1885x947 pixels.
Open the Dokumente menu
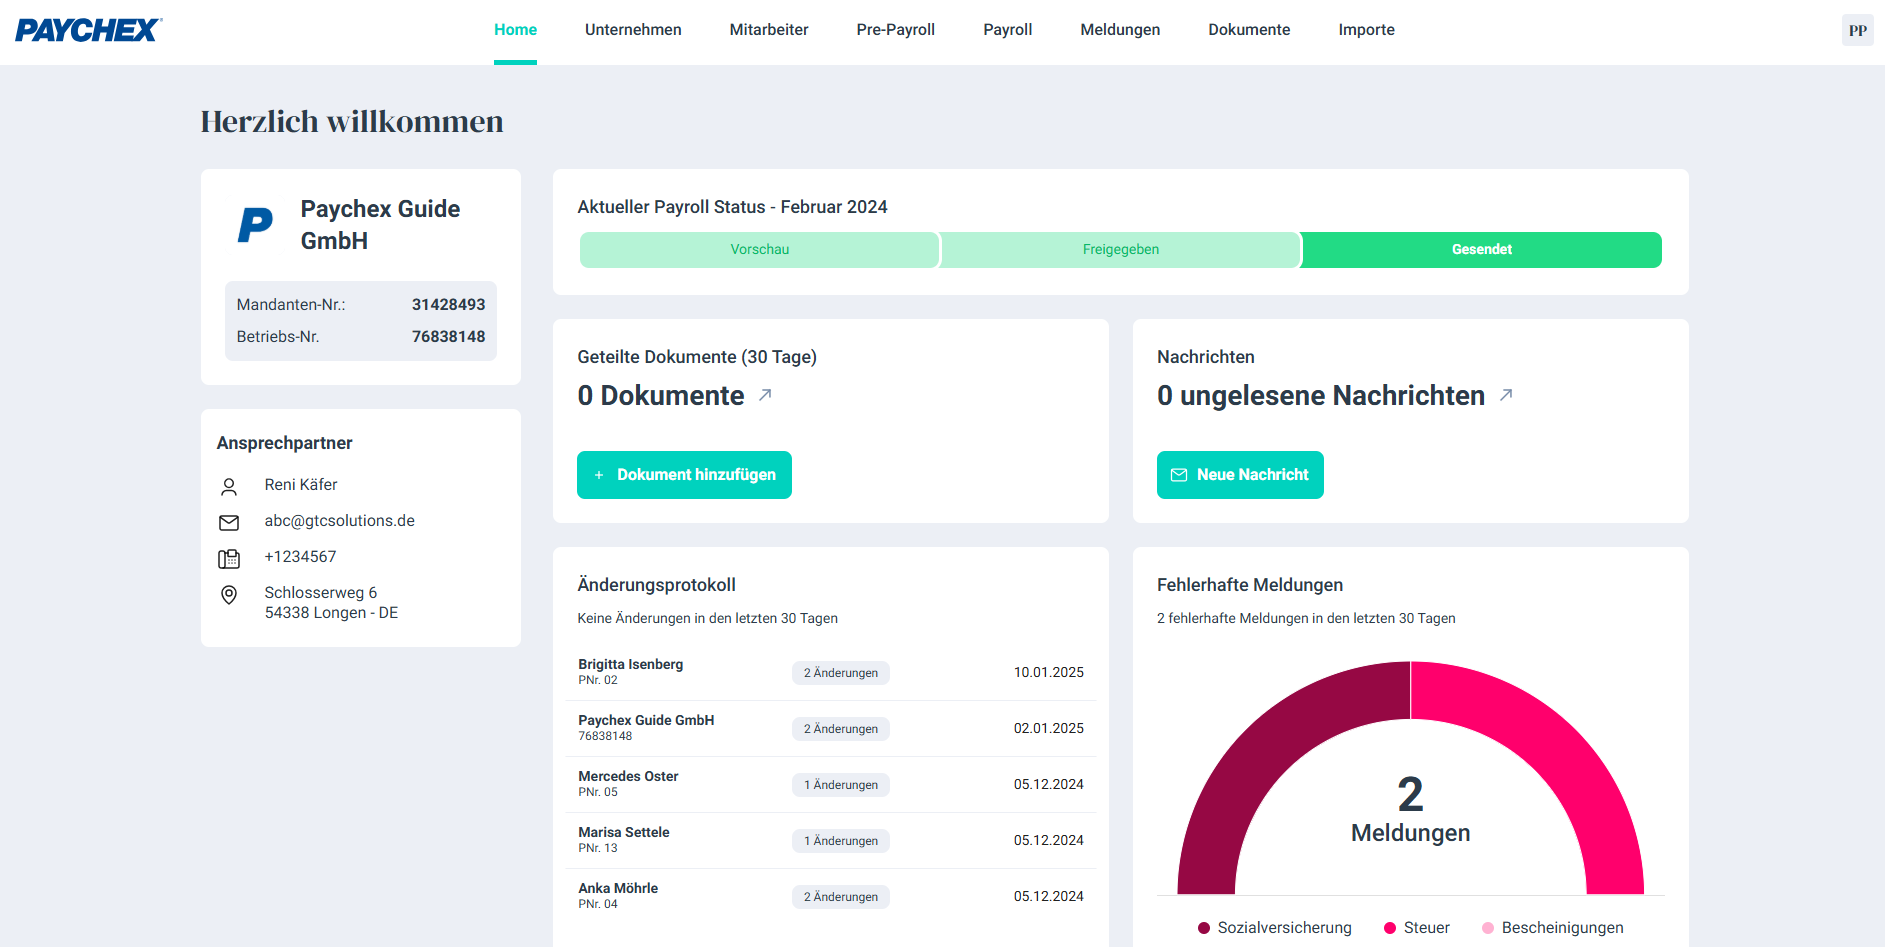[1249, 30]
